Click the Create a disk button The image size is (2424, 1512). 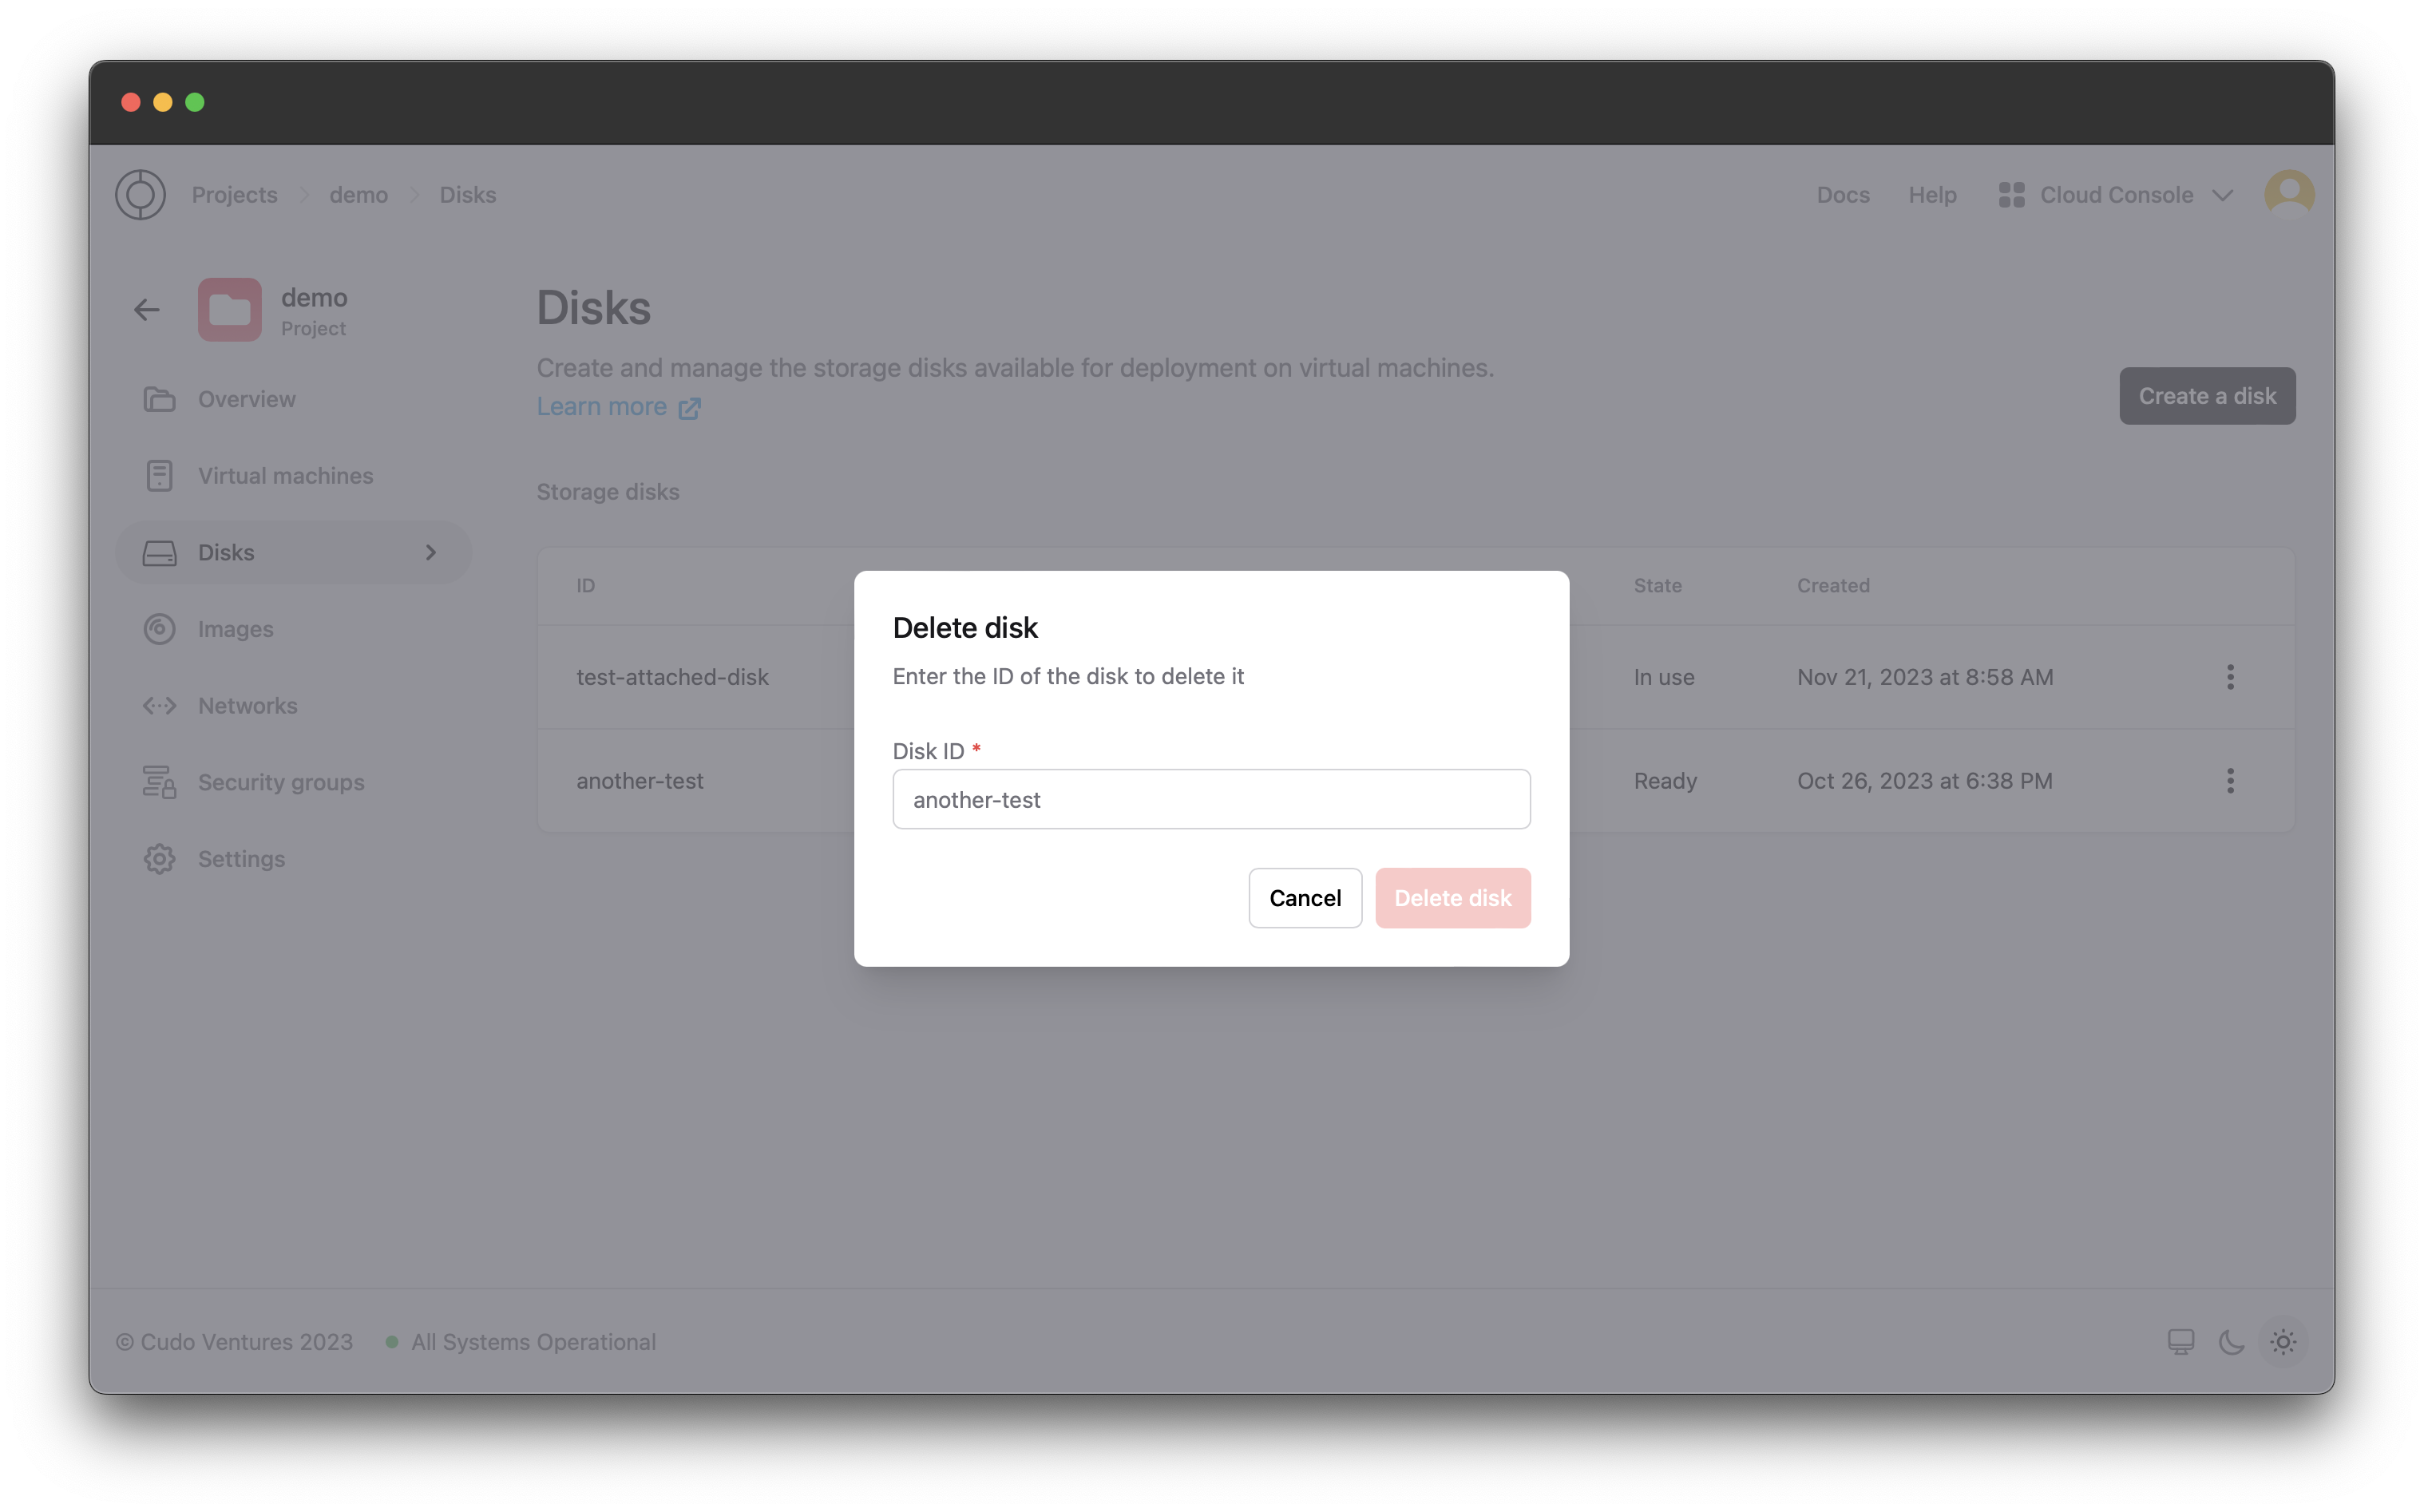pyautogui.click(x=2208, y=394)
